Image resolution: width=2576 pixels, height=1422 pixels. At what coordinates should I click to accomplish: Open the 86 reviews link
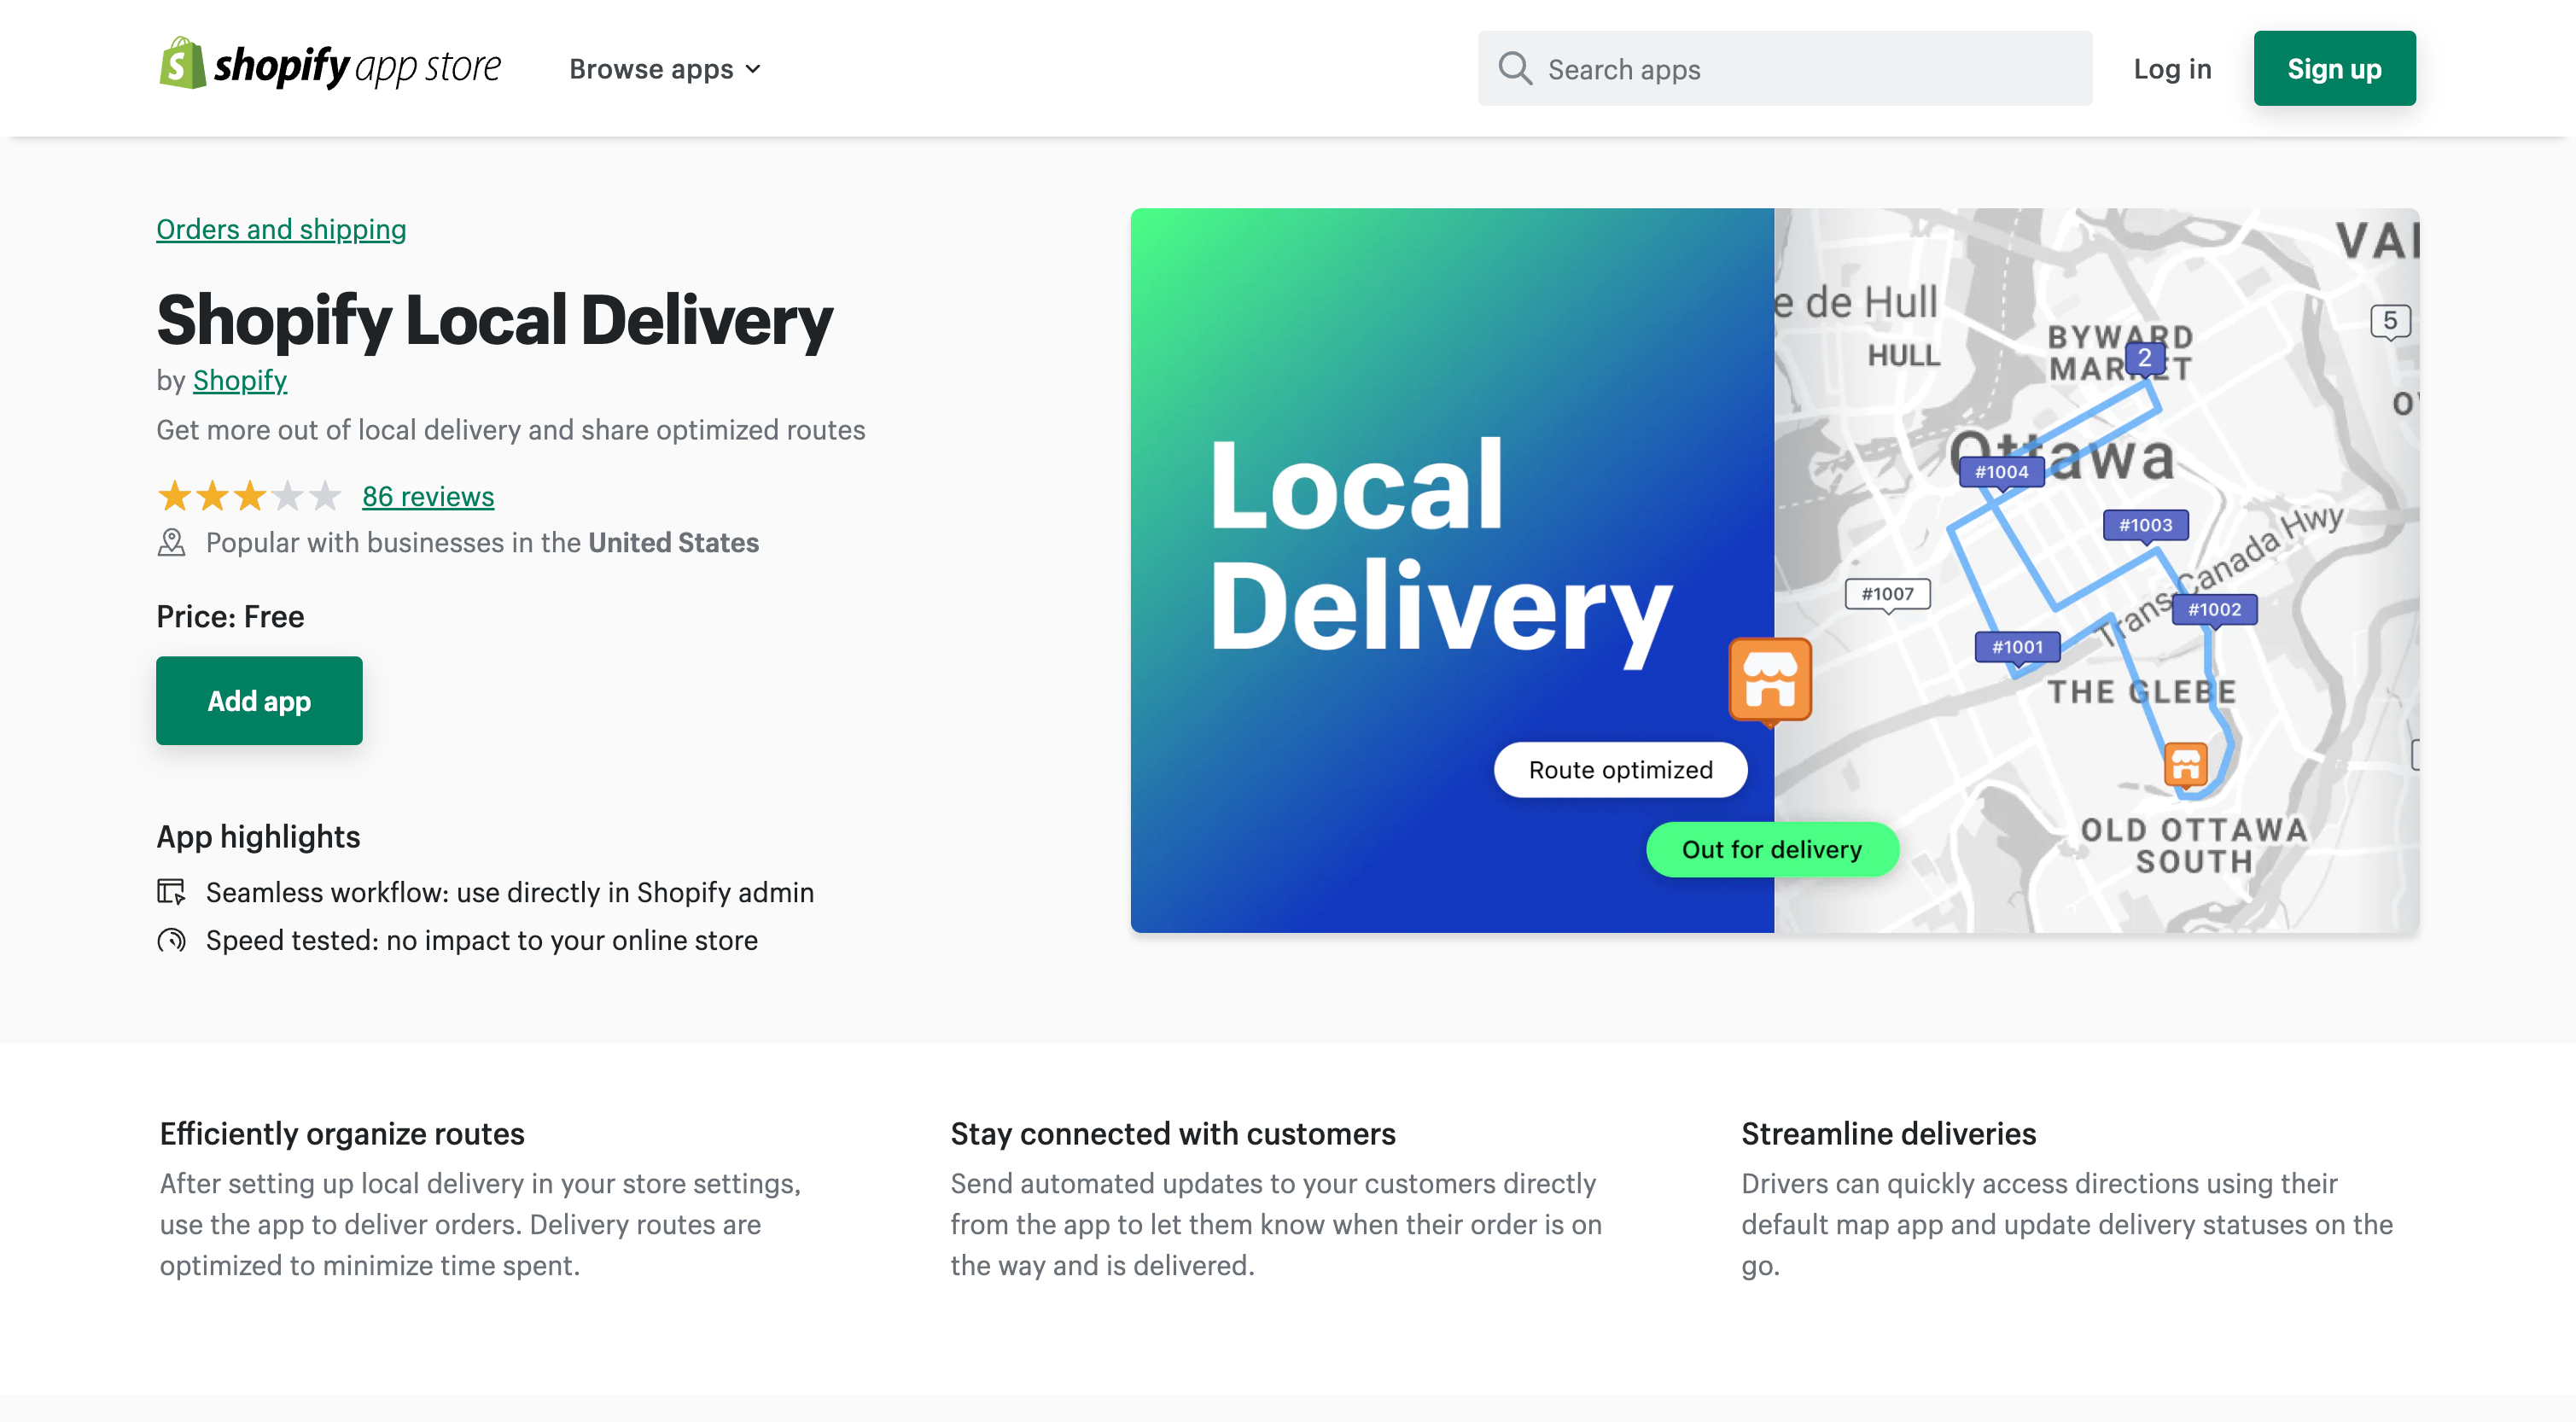428,496
